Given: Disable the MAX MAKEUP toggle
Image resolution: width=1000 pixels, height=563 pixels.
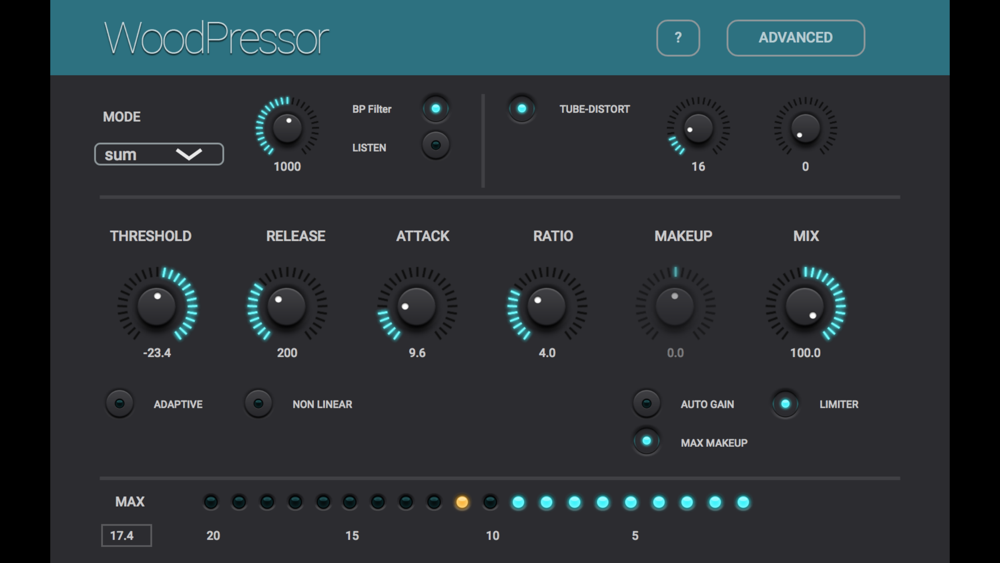Looking at the screenshot, I should [646, 441].
